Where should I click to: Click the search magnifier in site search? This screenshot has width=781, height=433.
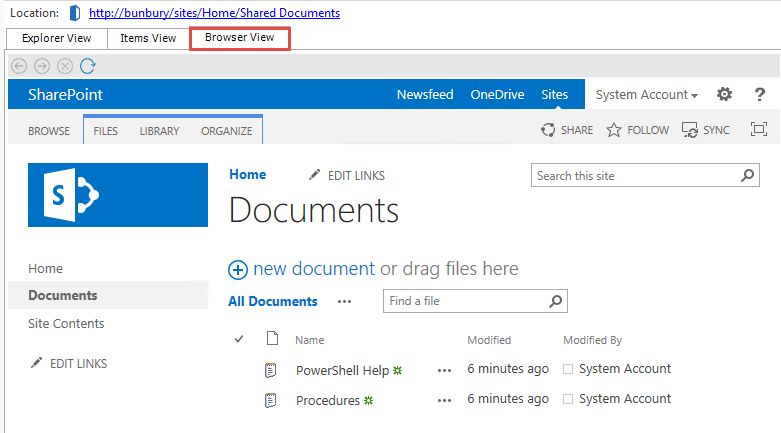point(748,176)
